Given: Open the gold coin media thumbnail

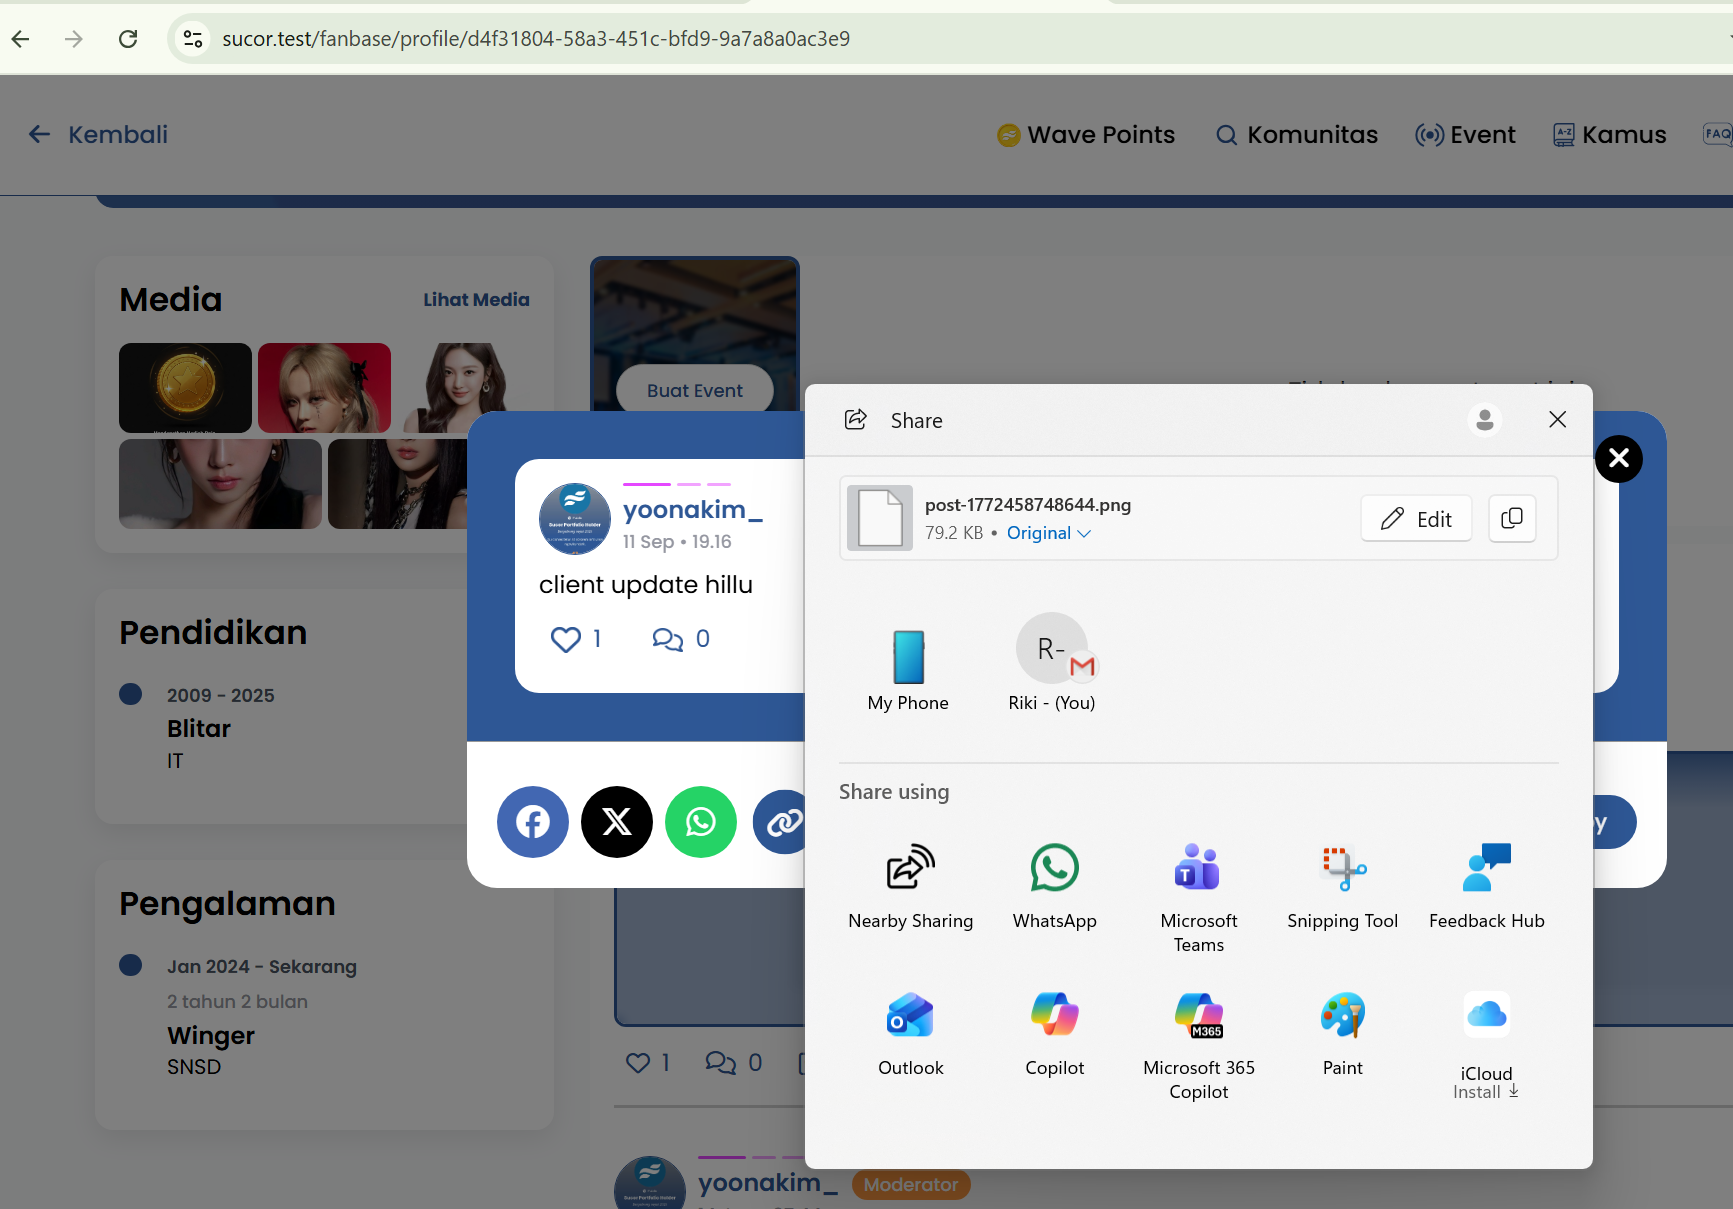Looking at the screenshot, I should [185, 388].
